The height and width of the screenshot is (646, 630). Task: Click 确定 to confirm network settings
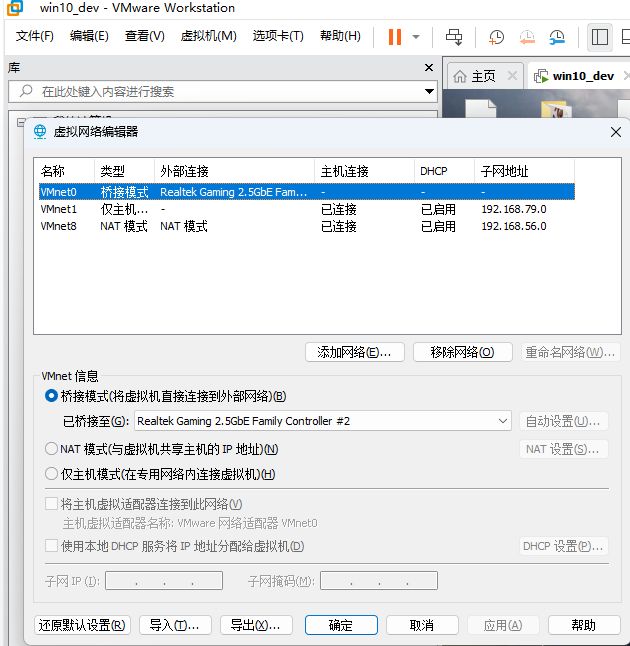coord(341,625)
